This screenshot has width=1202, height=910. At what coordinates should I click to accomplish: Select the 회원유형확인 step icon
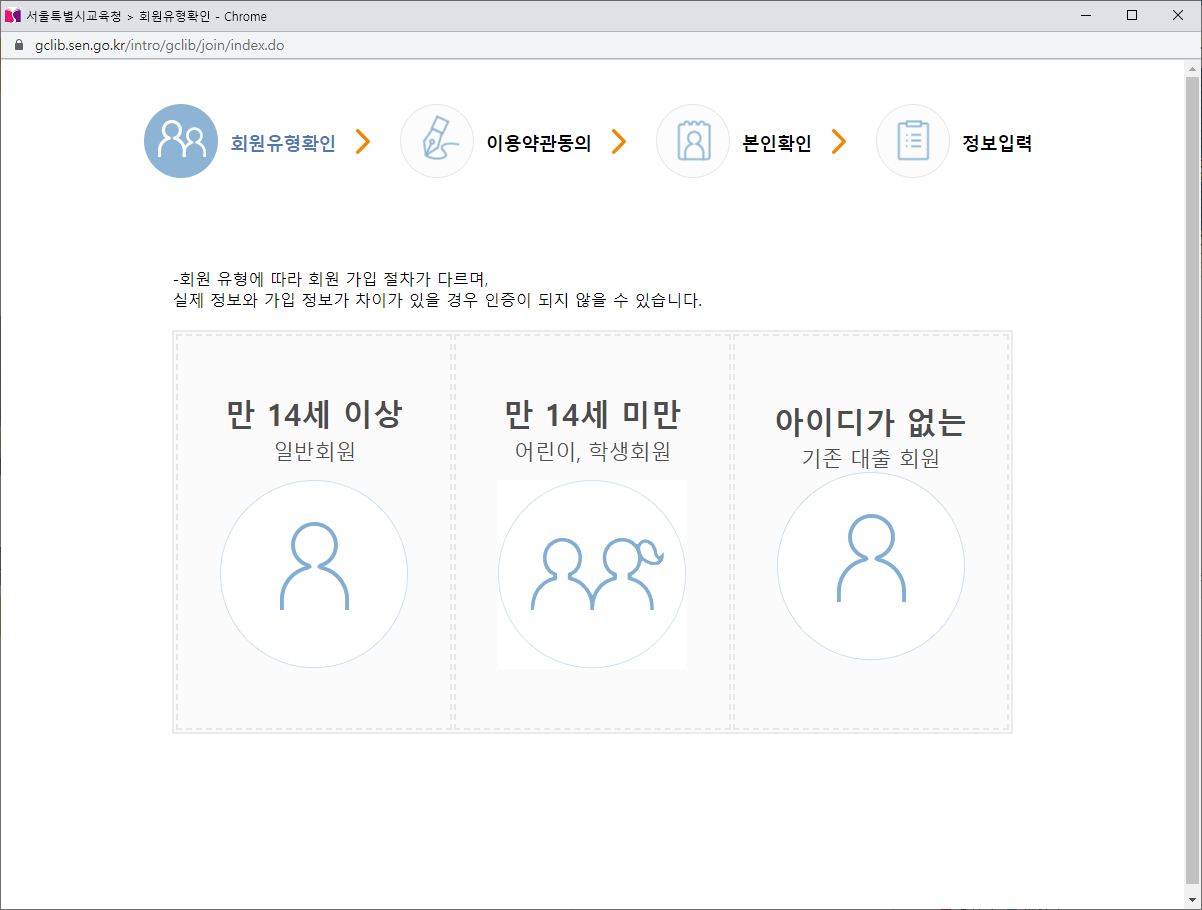point(181,141)
